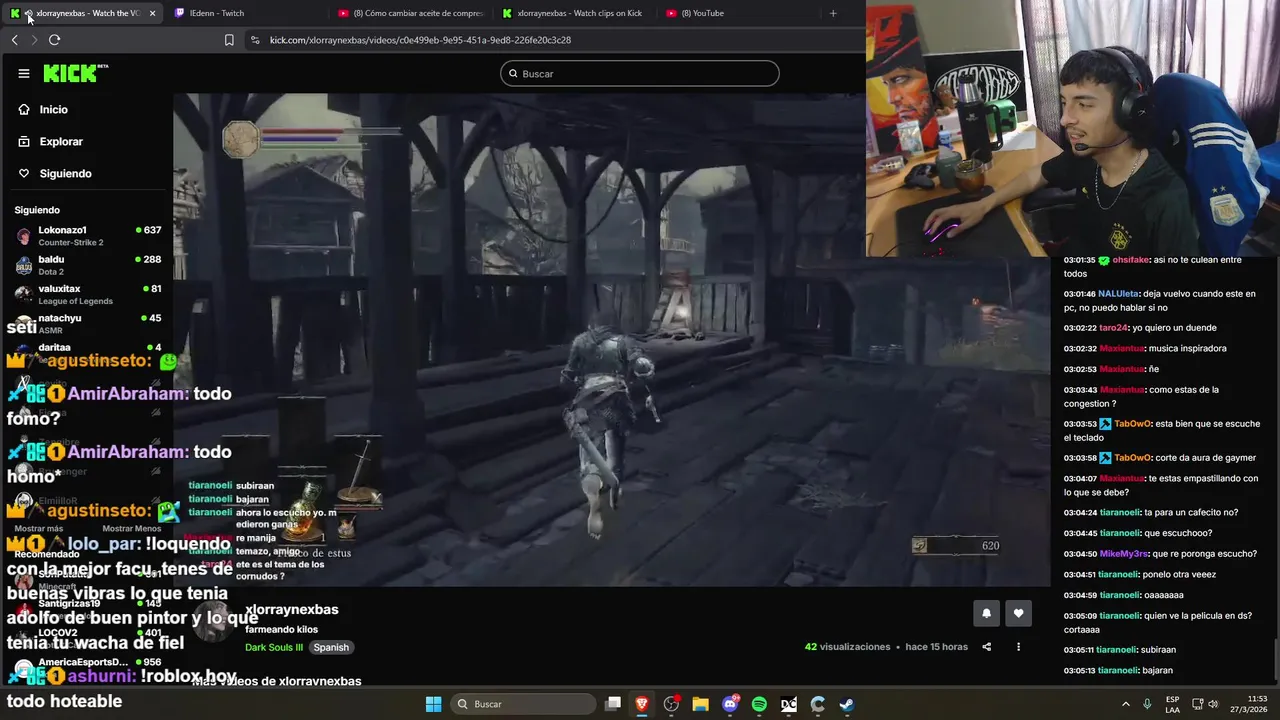
Task: Open Discord from the taskbar
Action: 730,704
